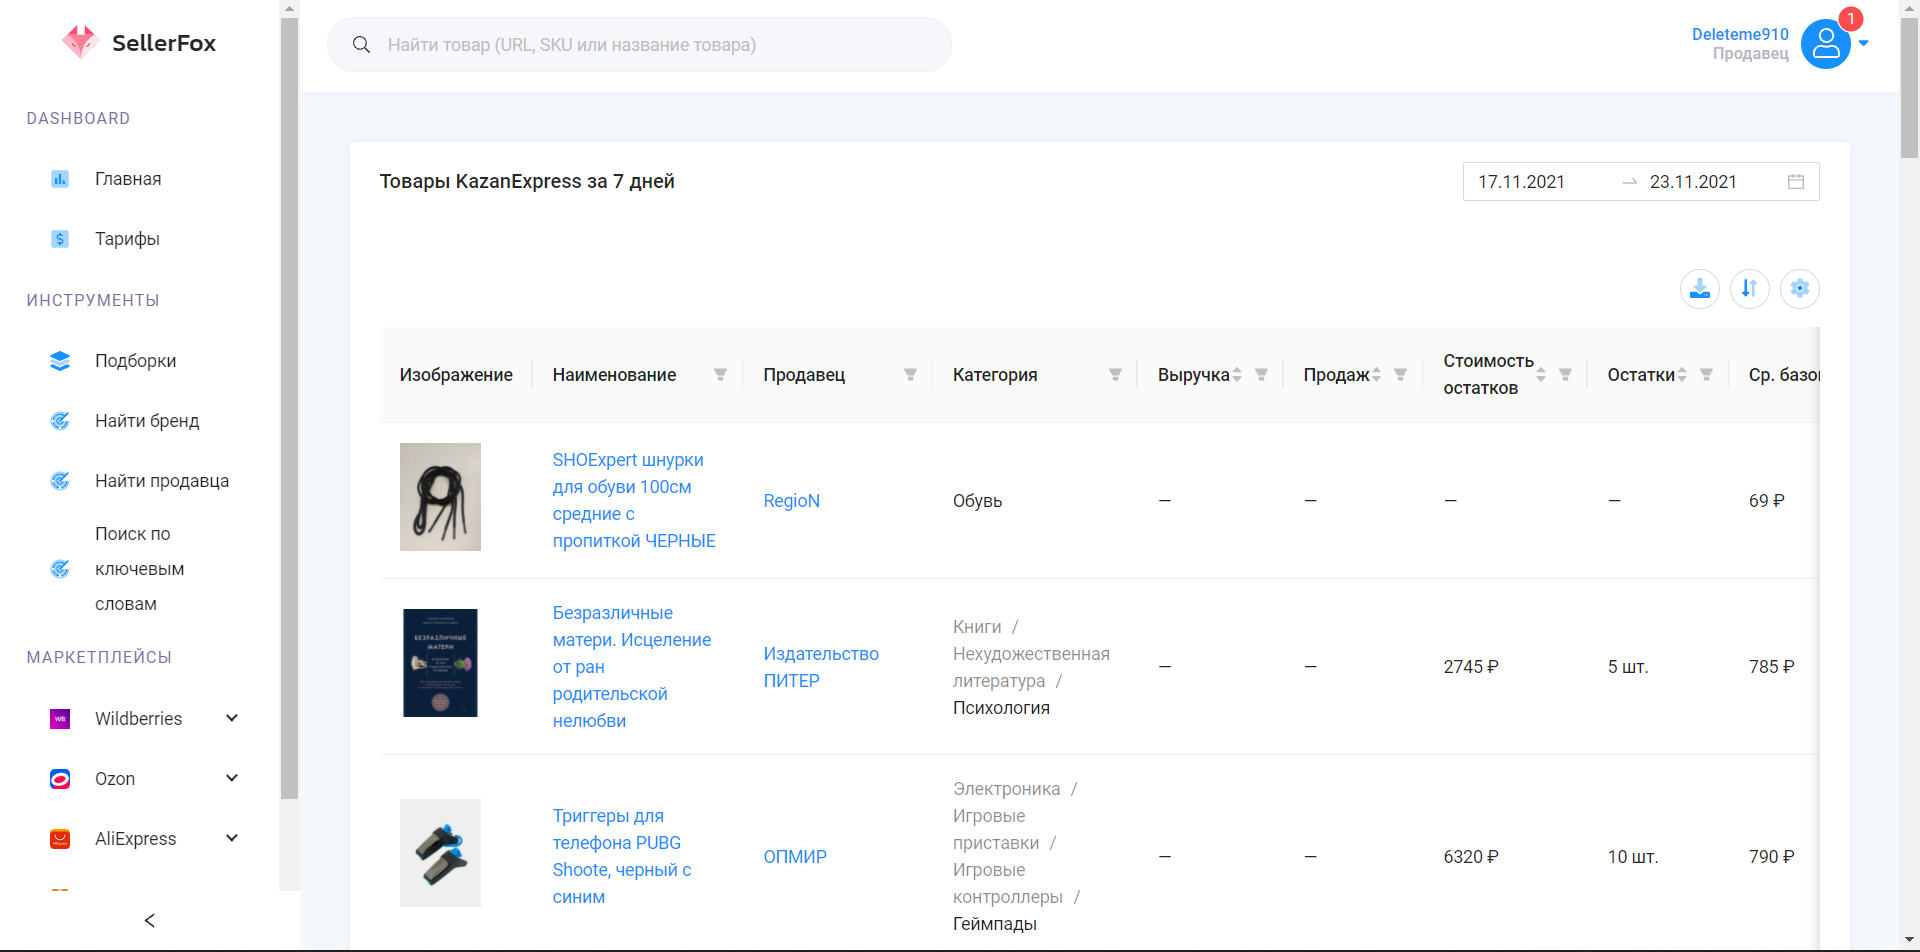
Task: Open Подборки tool
Action: click(x=135, y=361)
